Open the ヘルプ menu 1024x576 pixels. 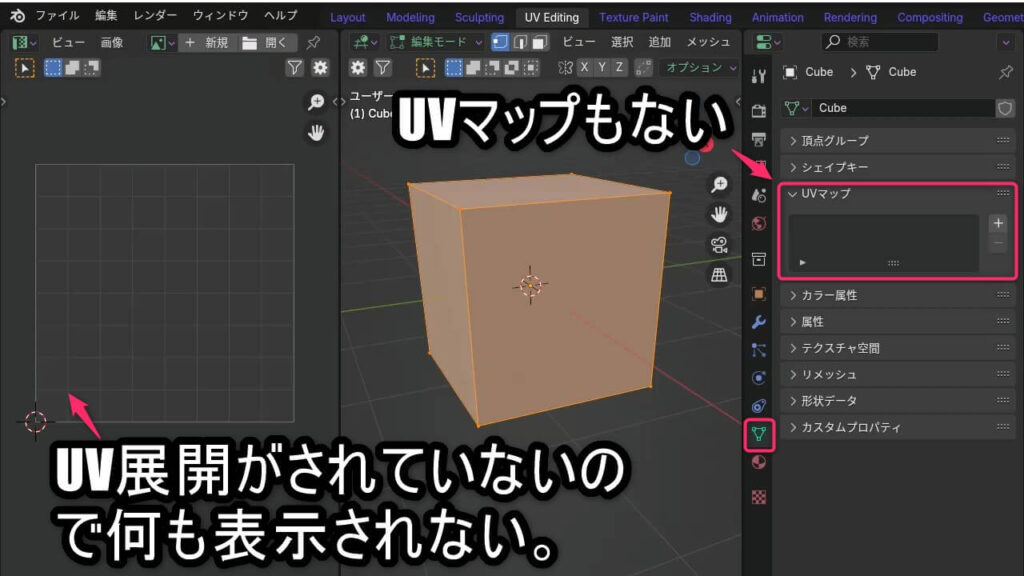click(280, 16)
